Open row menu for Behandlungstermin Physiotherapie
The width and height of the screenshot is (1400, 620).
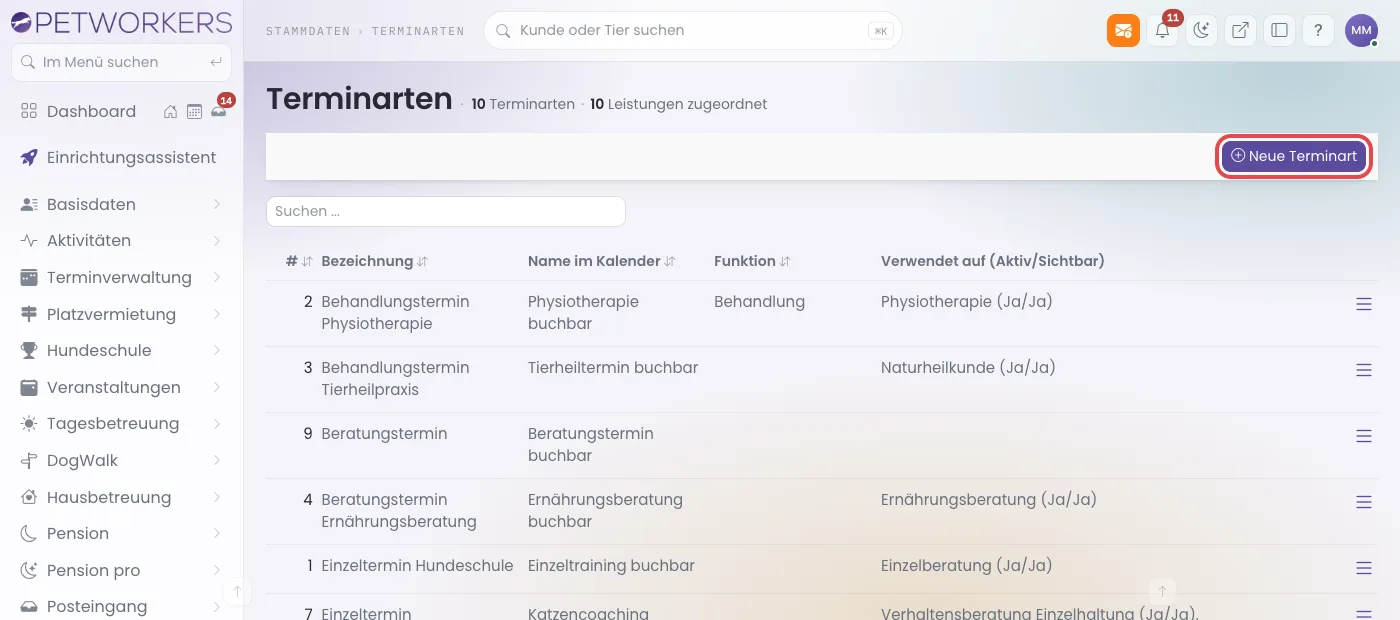click(1363, 304)
